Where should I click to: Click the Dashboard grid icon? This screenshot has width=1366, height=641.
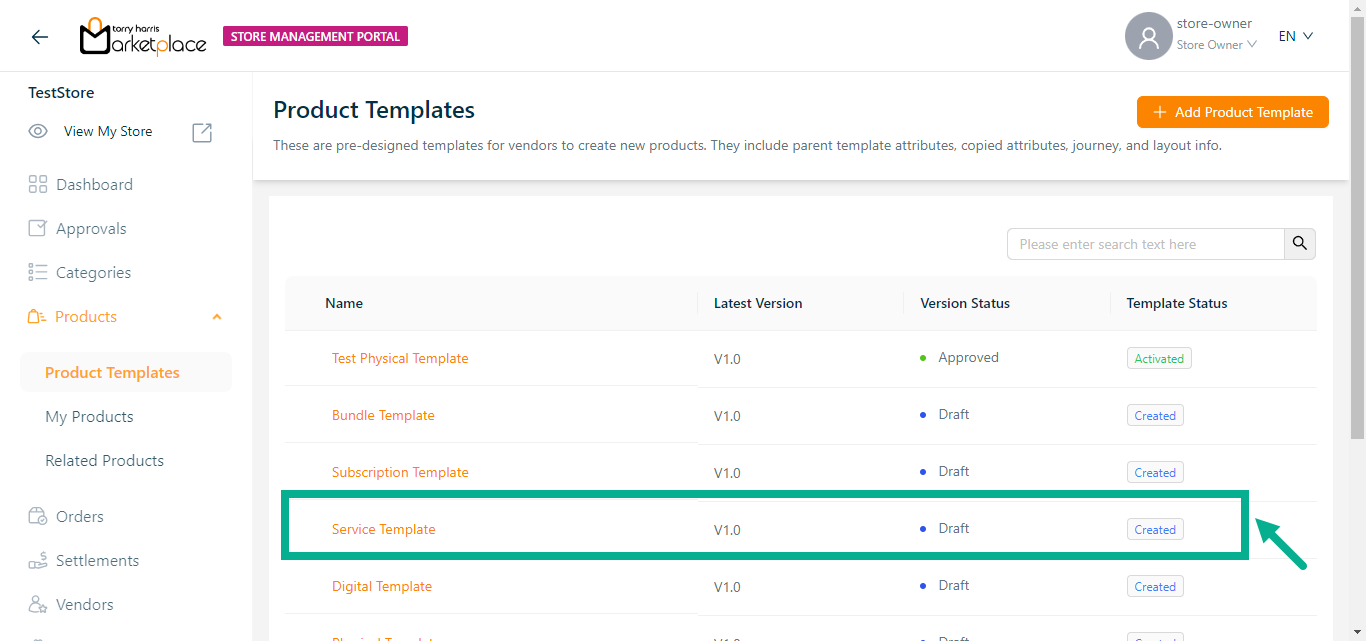[x=38, y=184]
